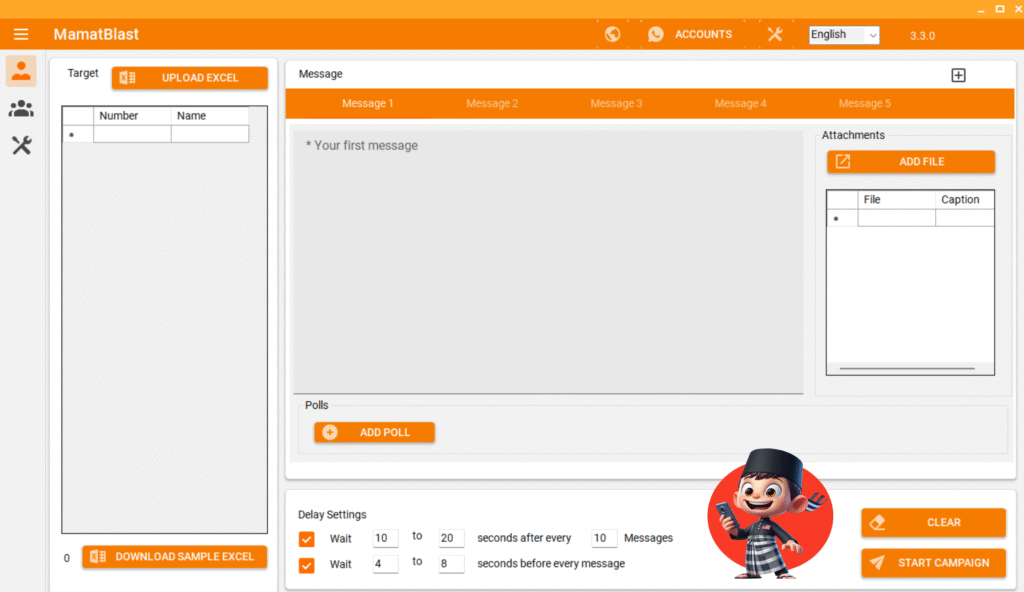Image resolution: width=1024 pixels, height=592 pixels.
Task: Open the sidebar settings tools icon
Action: [21, 146]
